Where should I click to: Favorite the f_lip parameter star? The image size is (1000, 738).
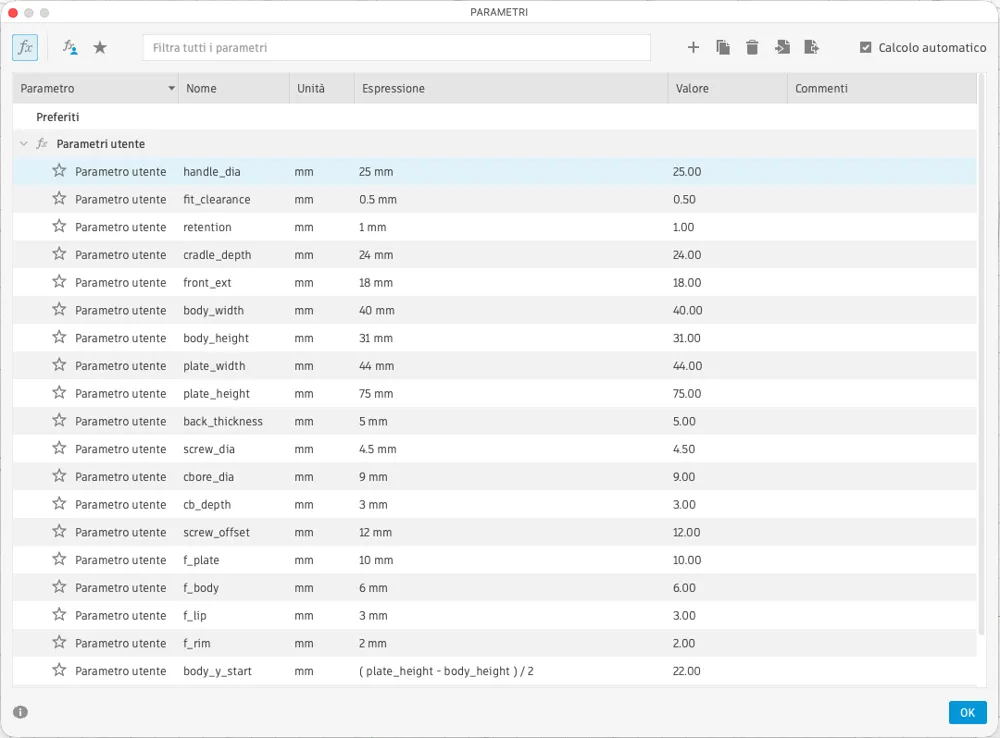[x=59, y=615]
